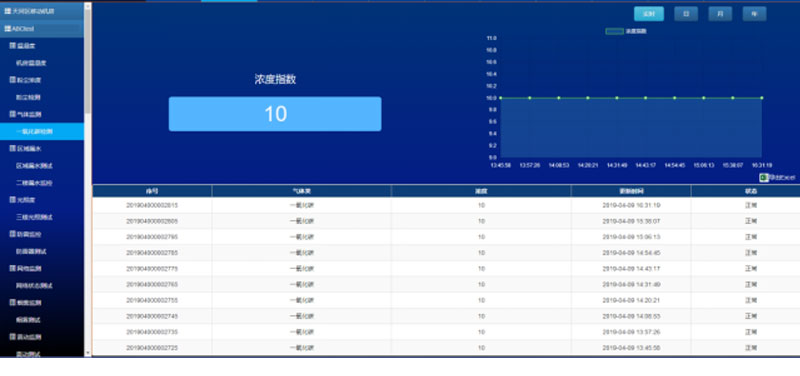The width and height of the screenshot is (800, 376).
Task: Click update time 2019-04-09 14:20:21
Action: 631,300
